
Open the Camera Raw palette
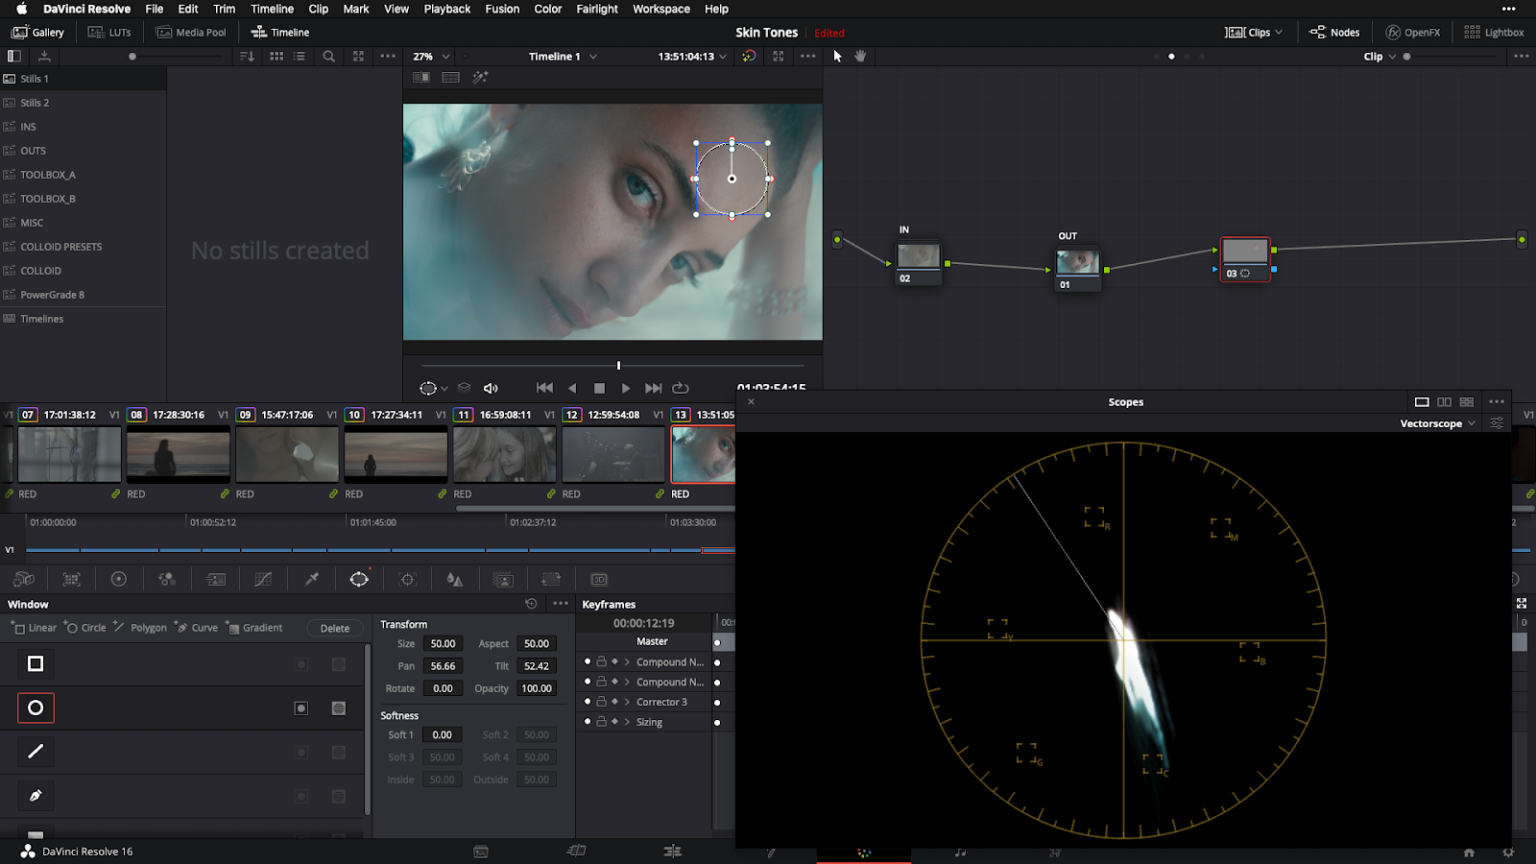coord(24,579)
